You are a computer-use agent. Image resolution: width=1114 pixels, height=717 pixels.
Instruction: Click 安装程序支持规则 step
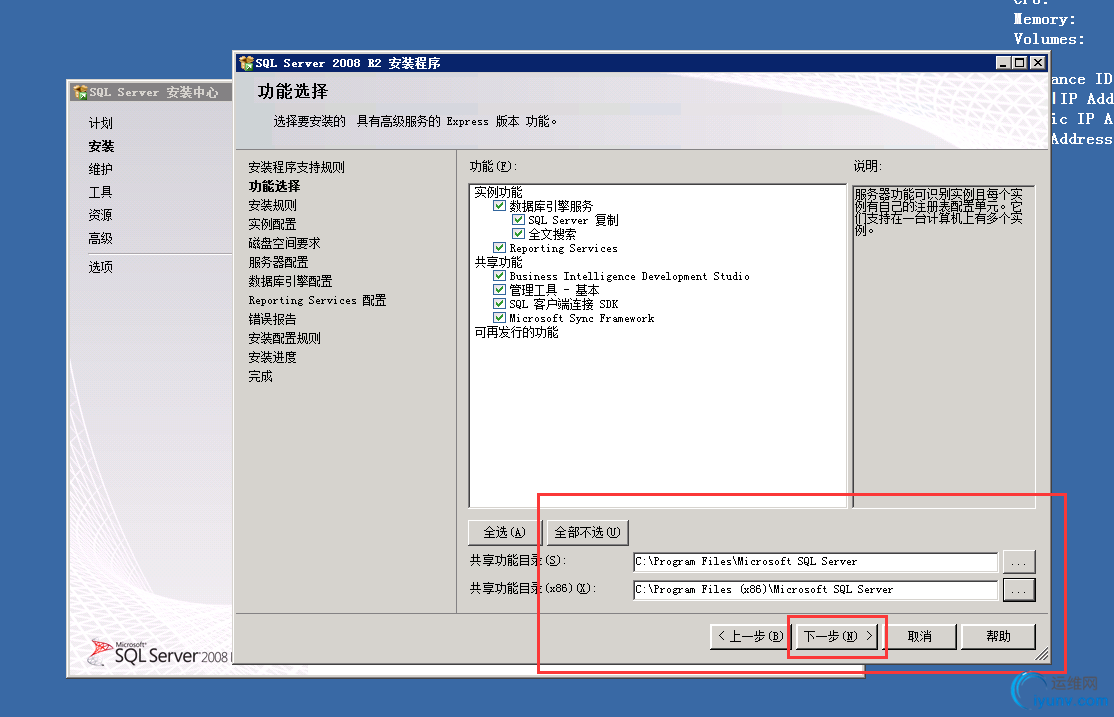pos(296,167)
